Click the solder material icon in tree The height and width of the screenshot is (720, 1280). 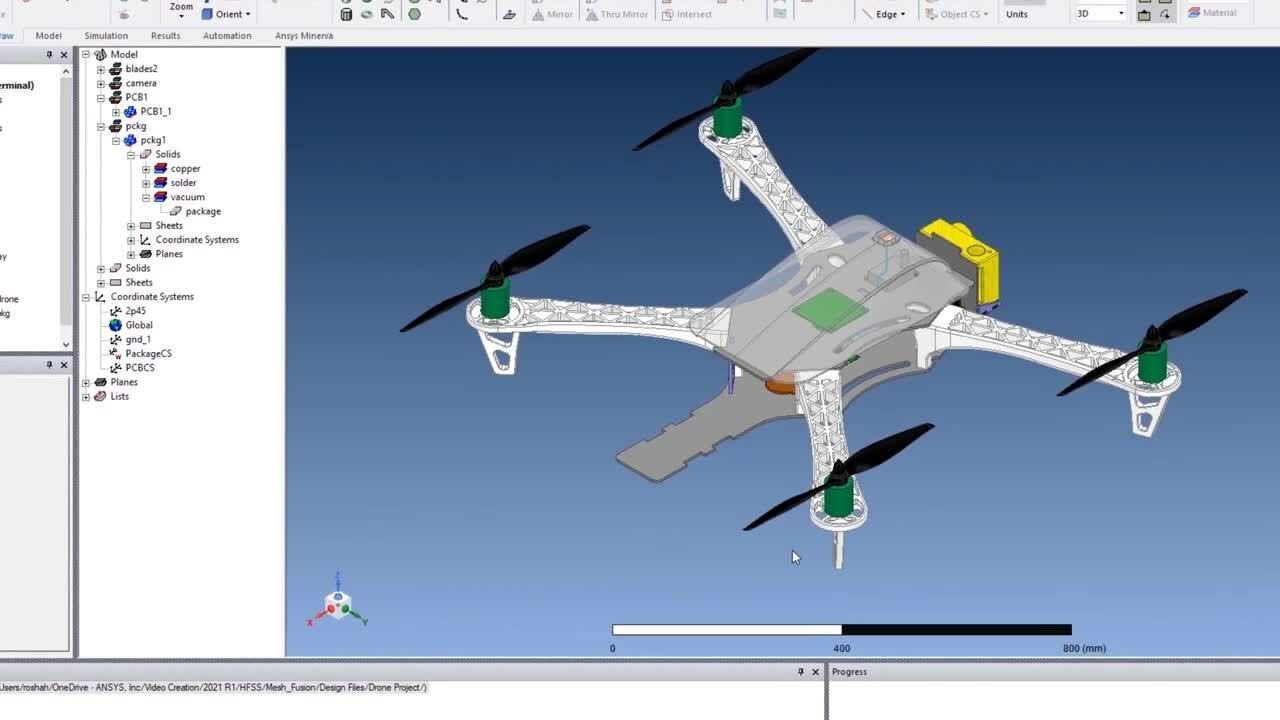tap(160, 183)
